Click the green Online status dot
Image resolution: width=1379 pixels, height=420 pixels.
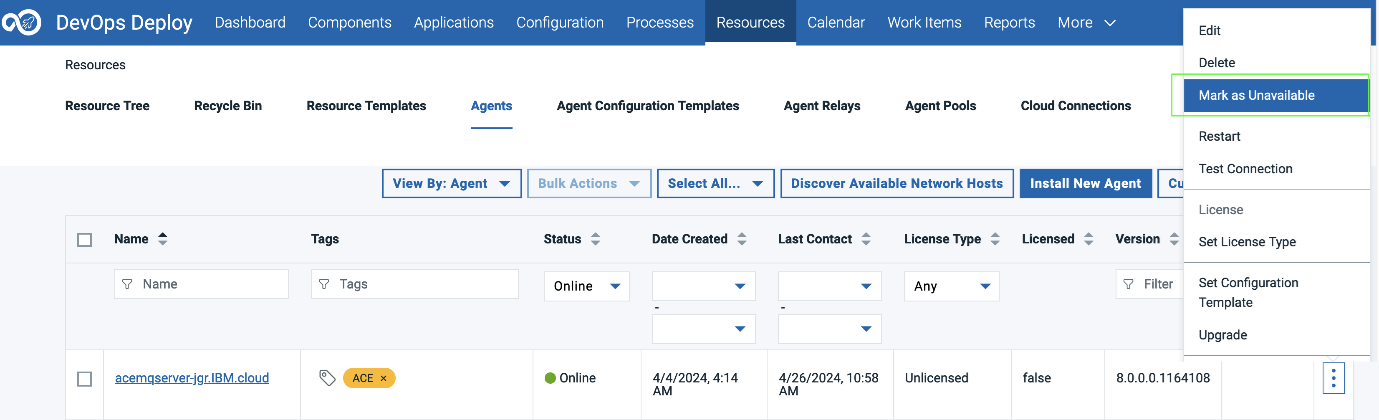pyautogui.click(x=550, y=378)
